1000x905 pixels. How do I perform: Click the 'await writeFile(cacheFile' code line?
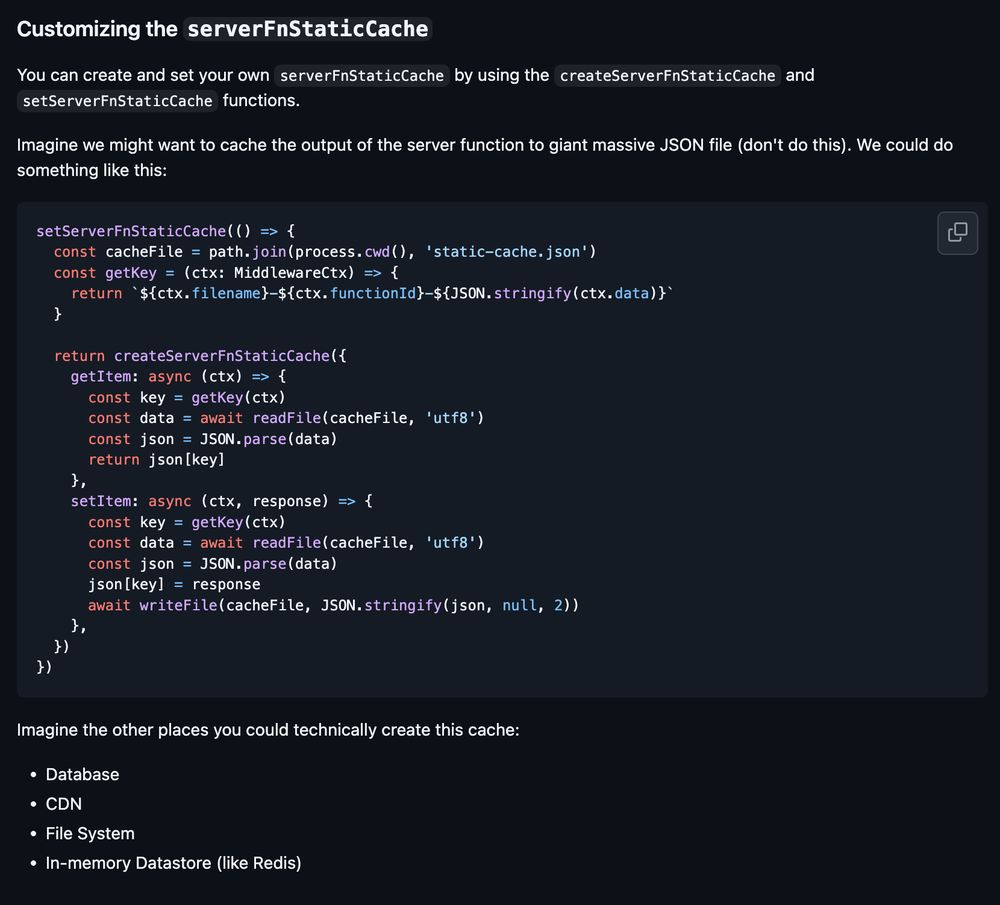point(334,605)
